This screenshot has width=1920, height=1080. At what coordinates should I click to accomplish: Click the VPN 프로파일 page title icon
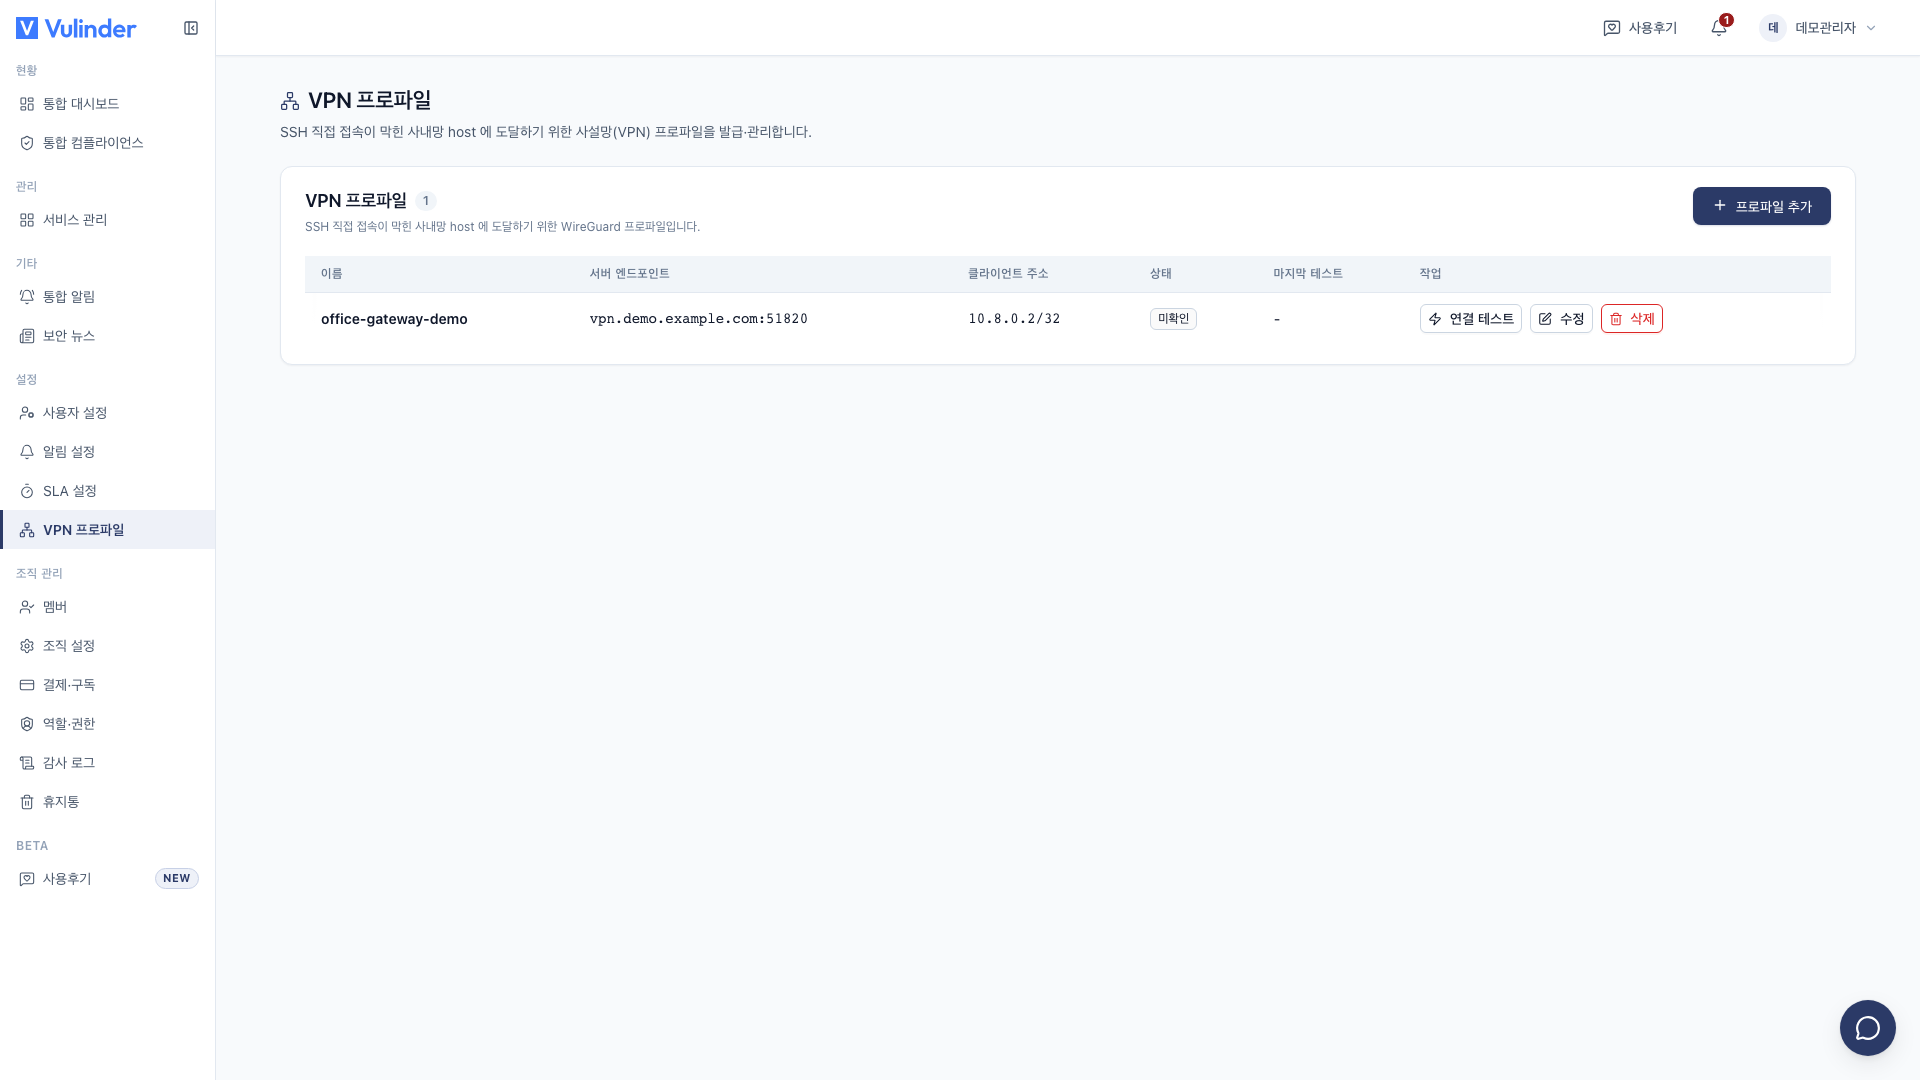[x=290, y=101]
